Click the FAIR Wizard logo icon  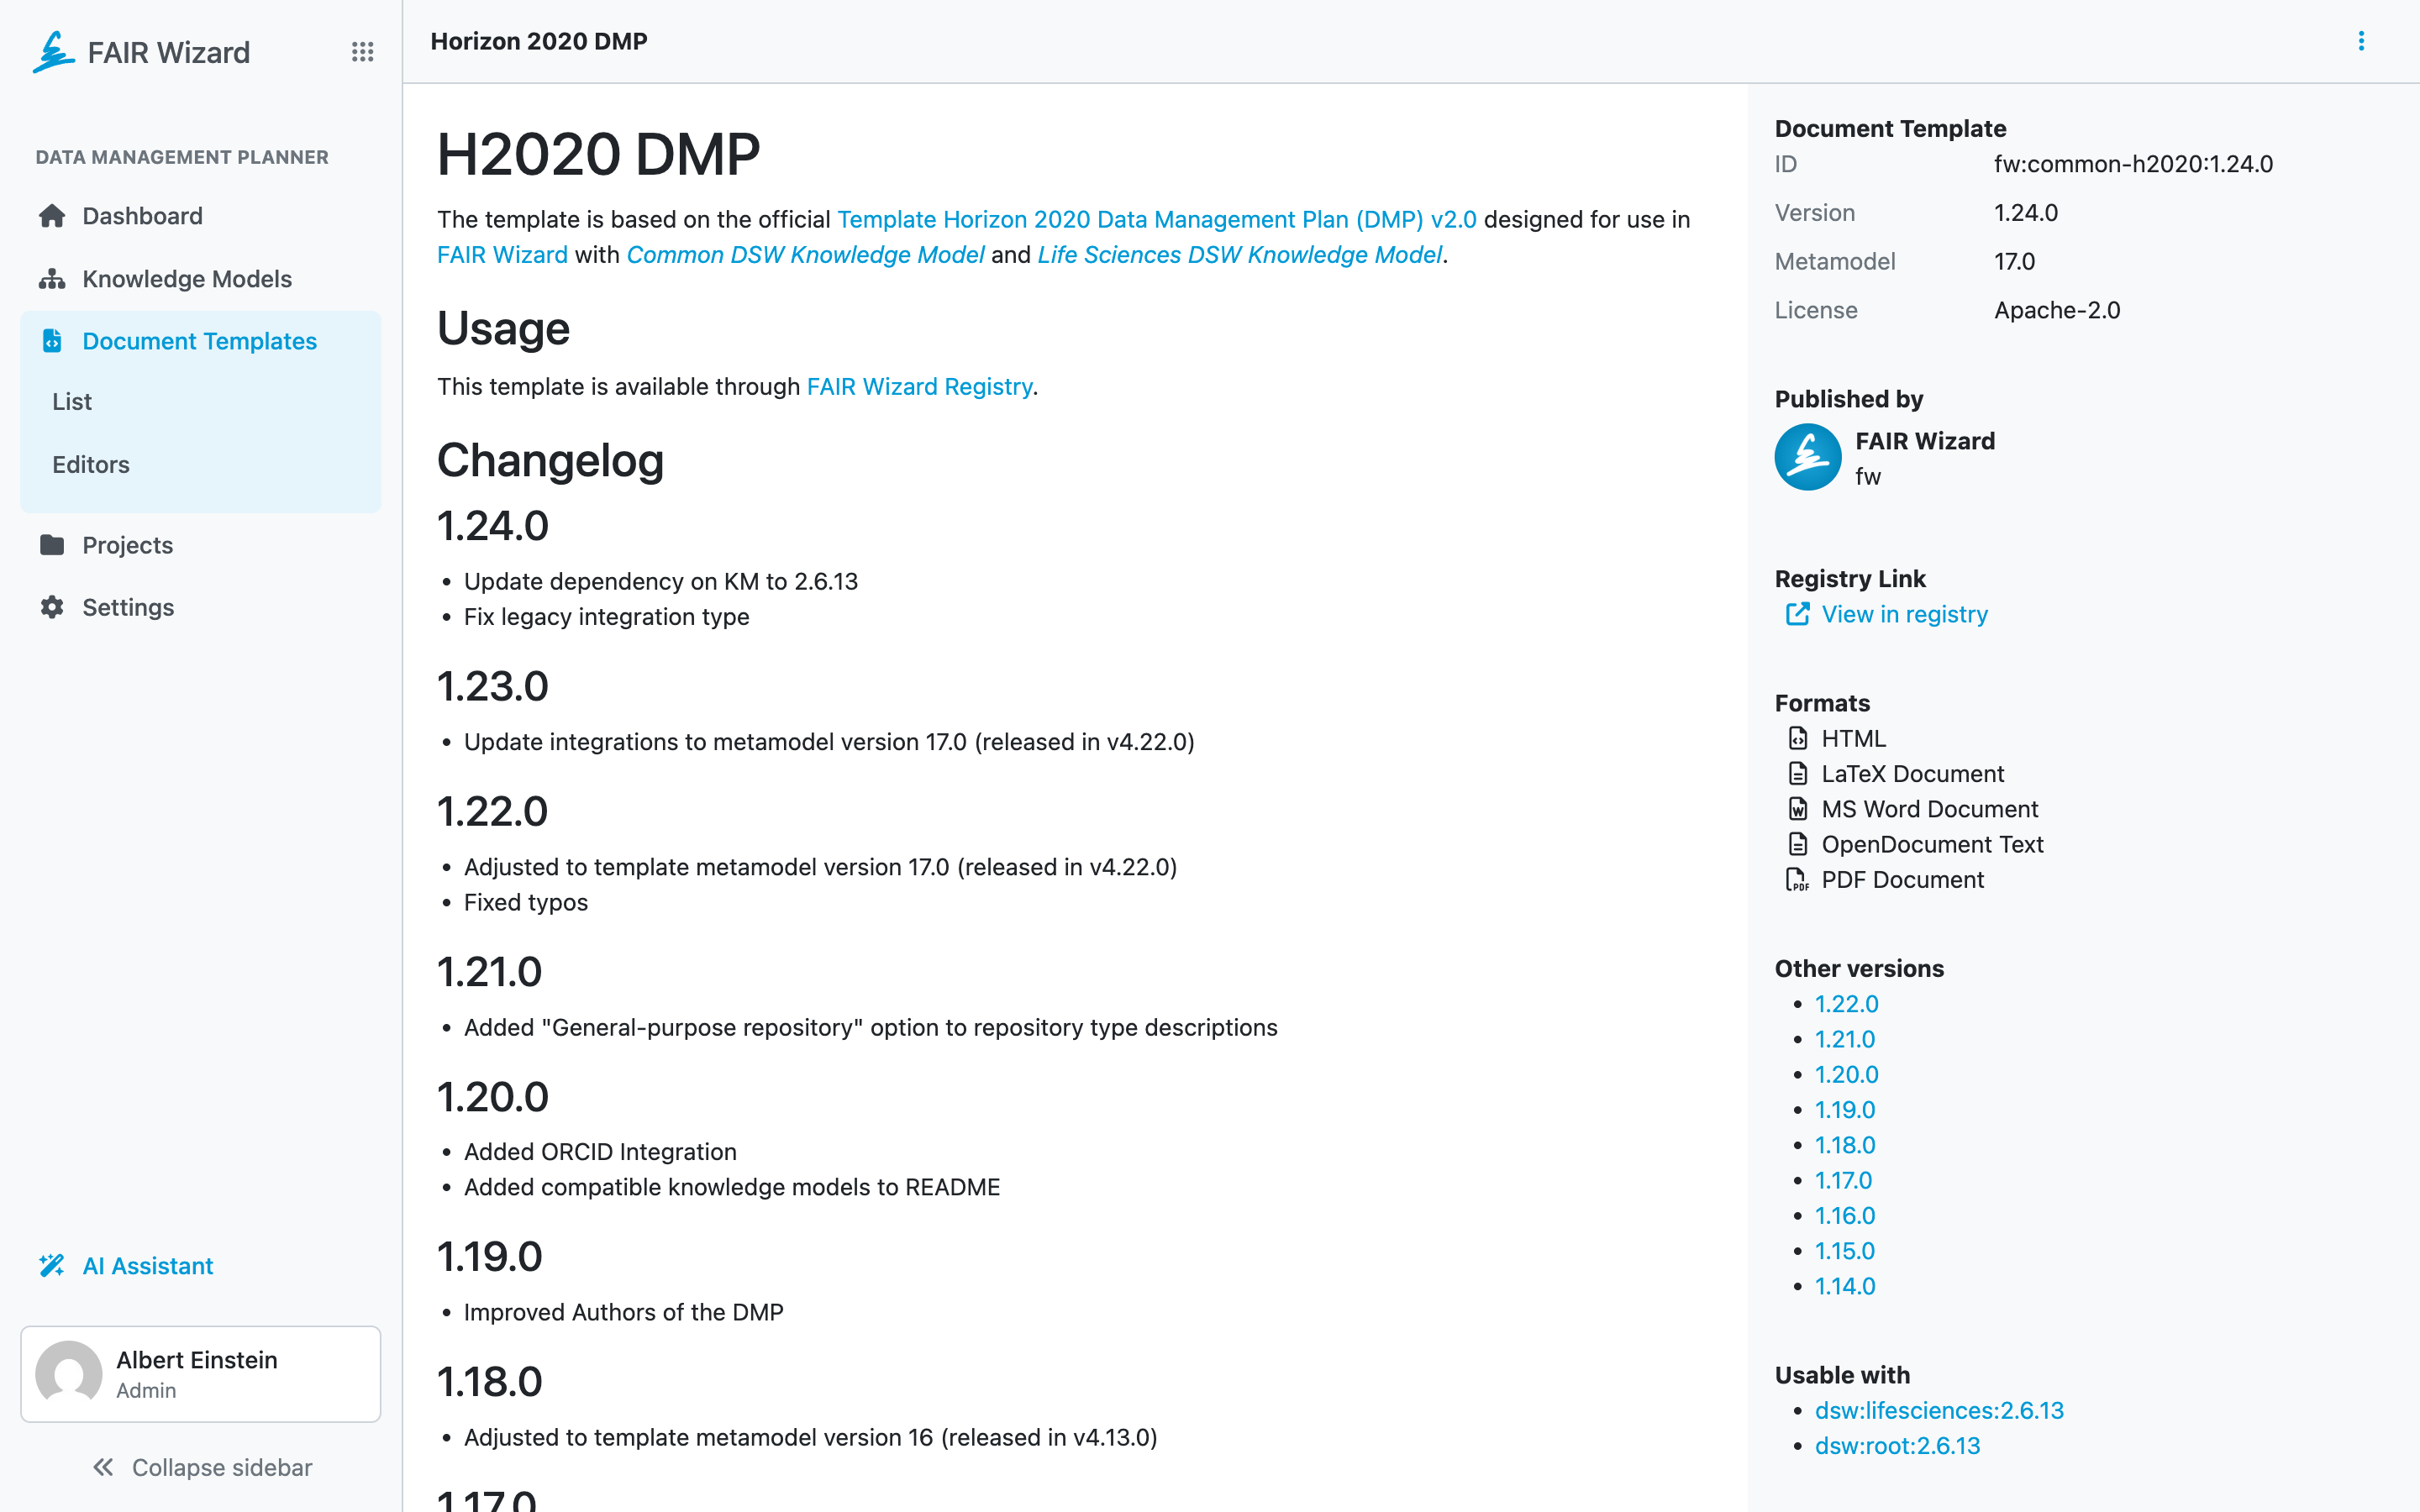(53, 52)
